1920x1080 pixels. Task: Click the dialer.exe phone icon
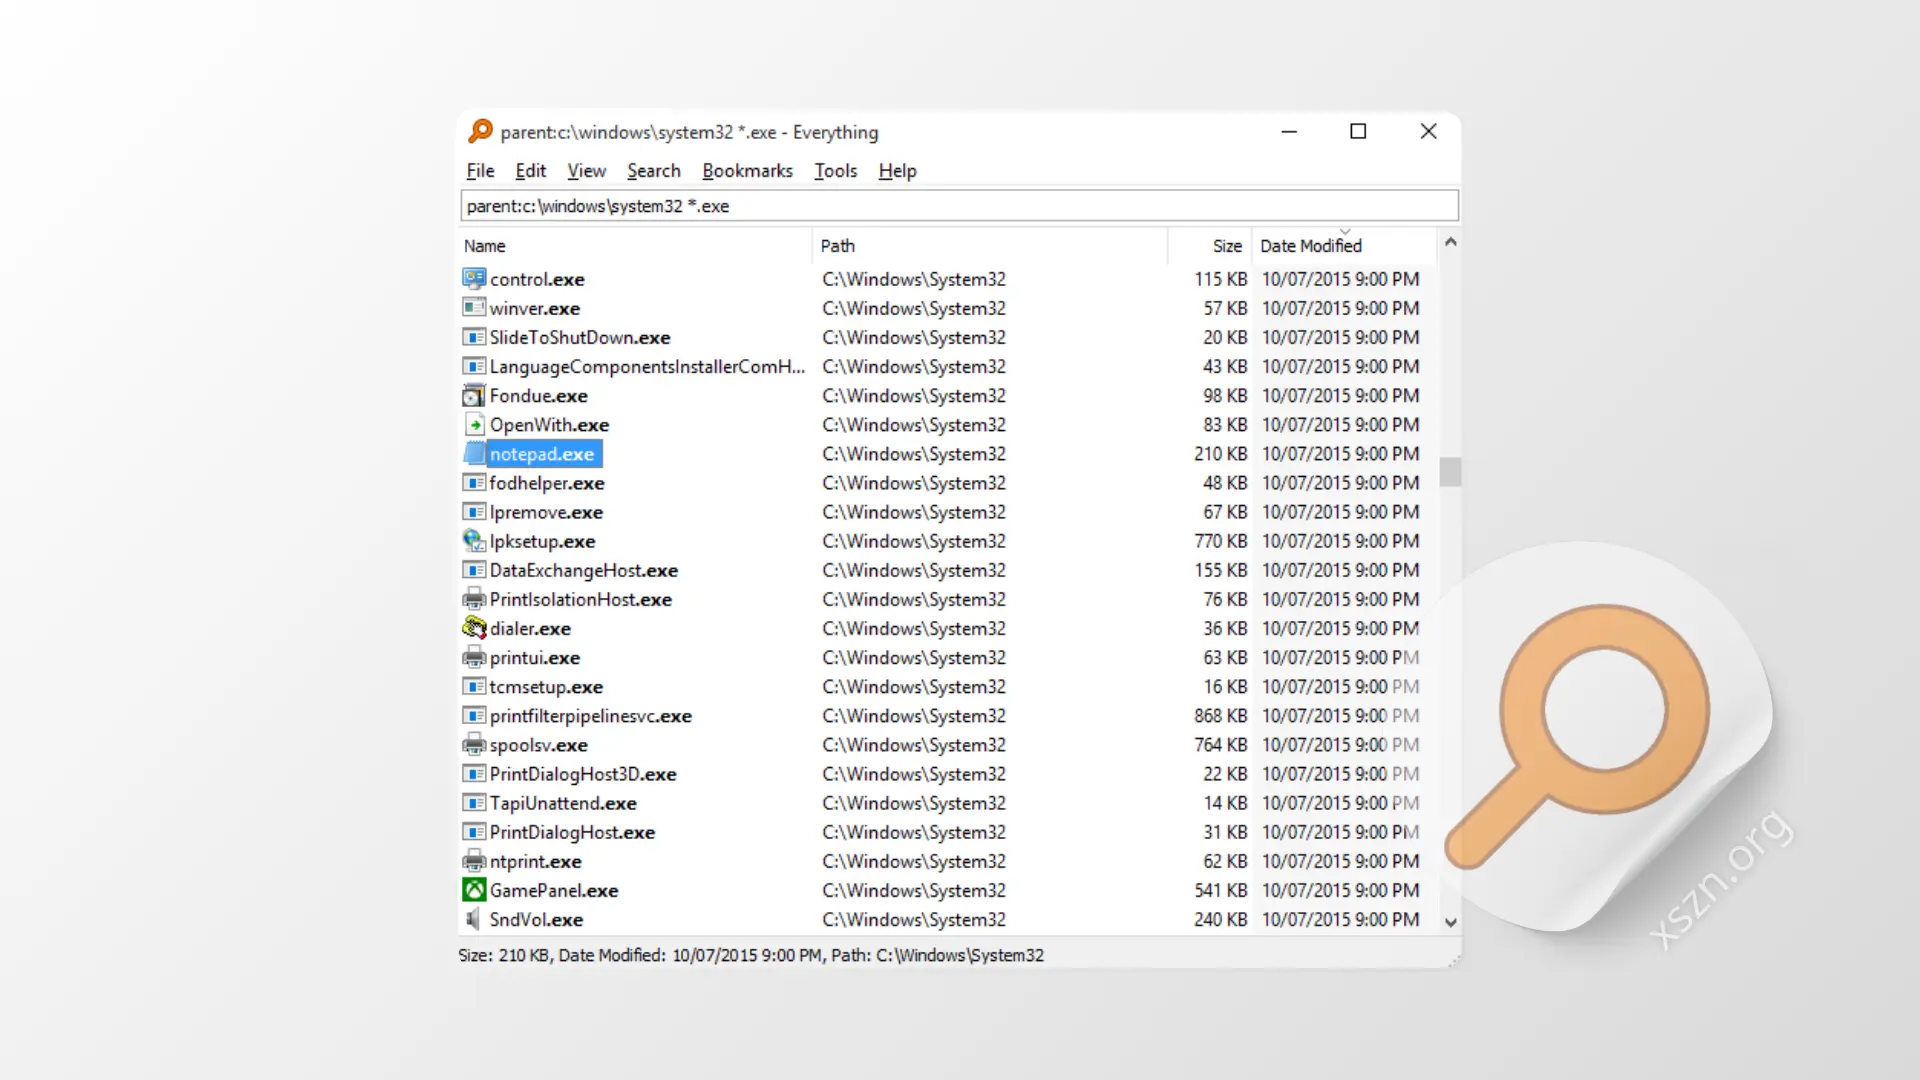point(474,628)
